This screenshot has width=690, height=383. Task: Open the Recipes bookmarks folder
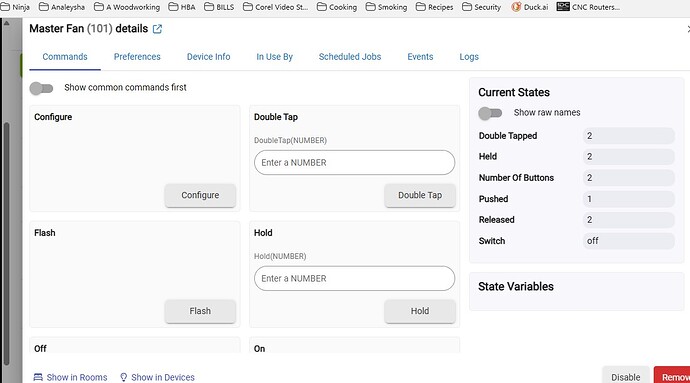click(435, 7)
